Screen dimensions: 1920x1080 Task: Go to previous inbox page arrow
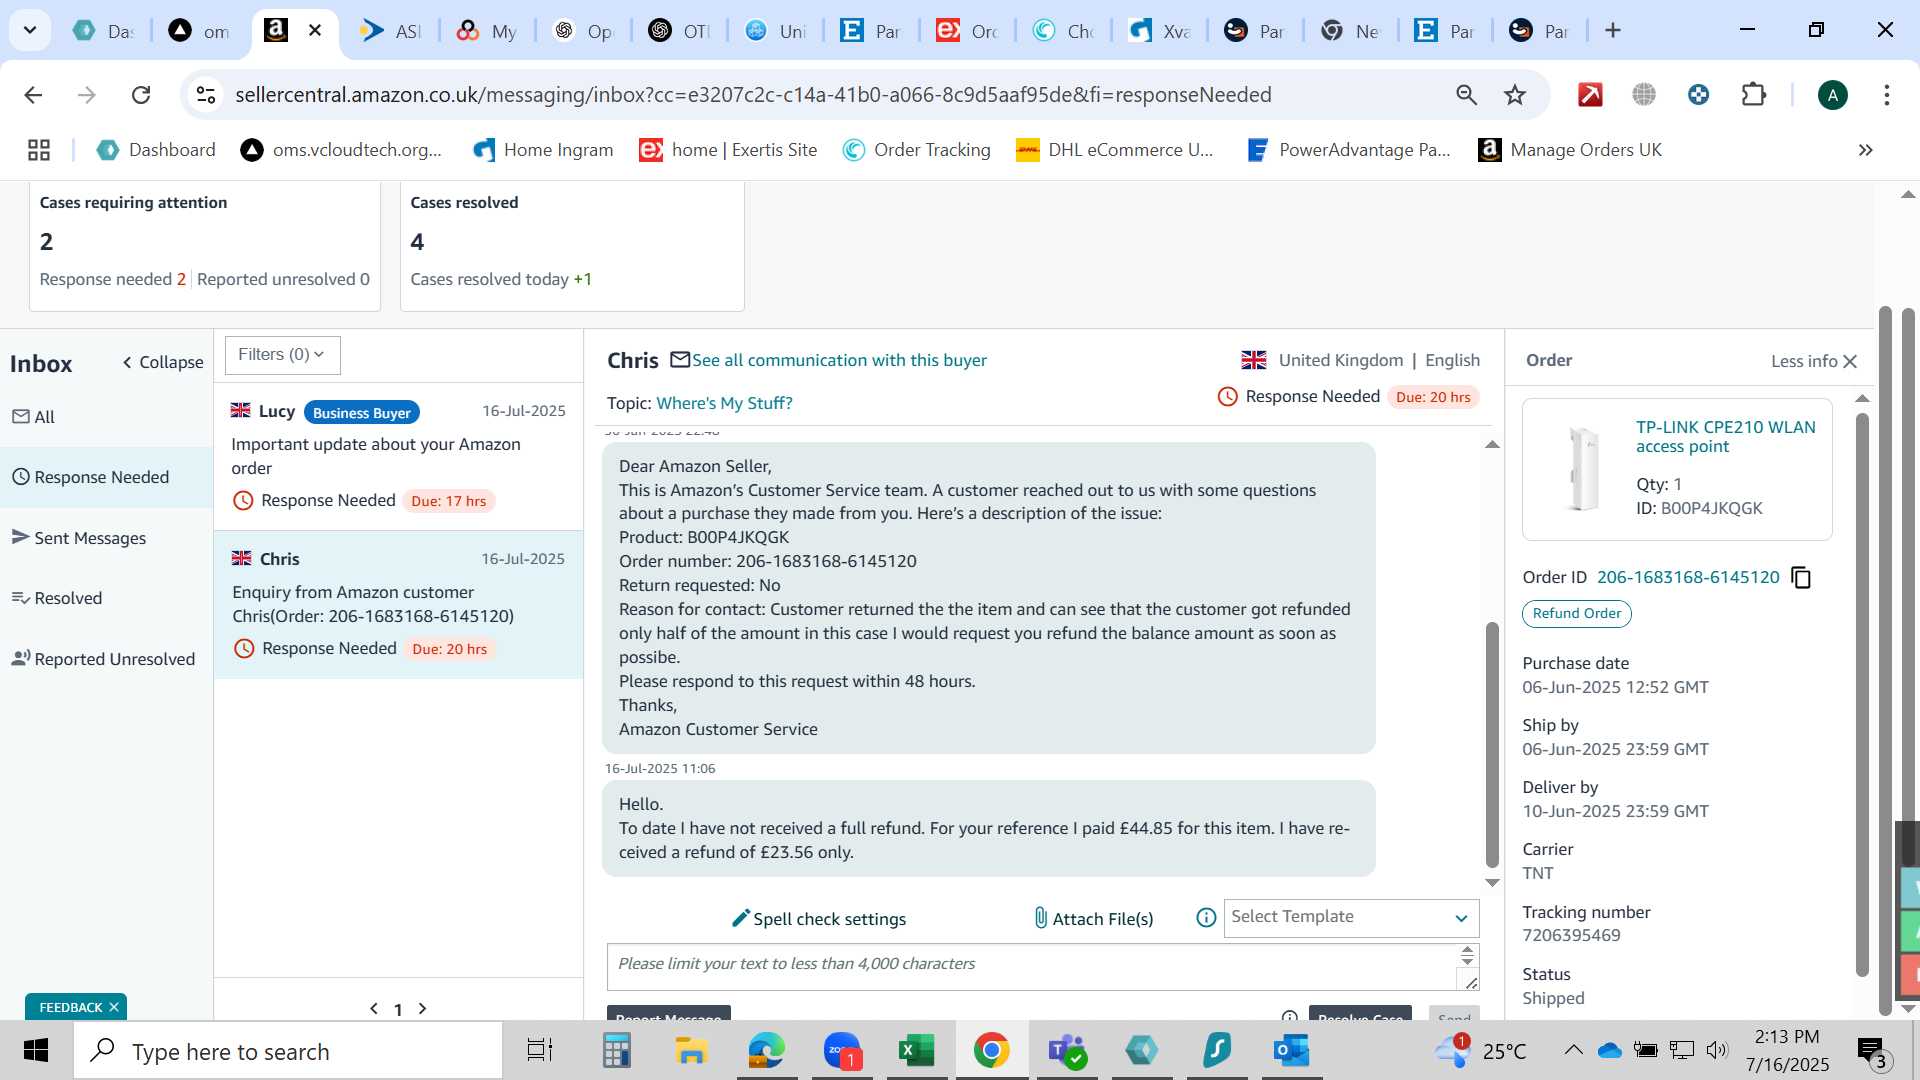[374, 1009]
